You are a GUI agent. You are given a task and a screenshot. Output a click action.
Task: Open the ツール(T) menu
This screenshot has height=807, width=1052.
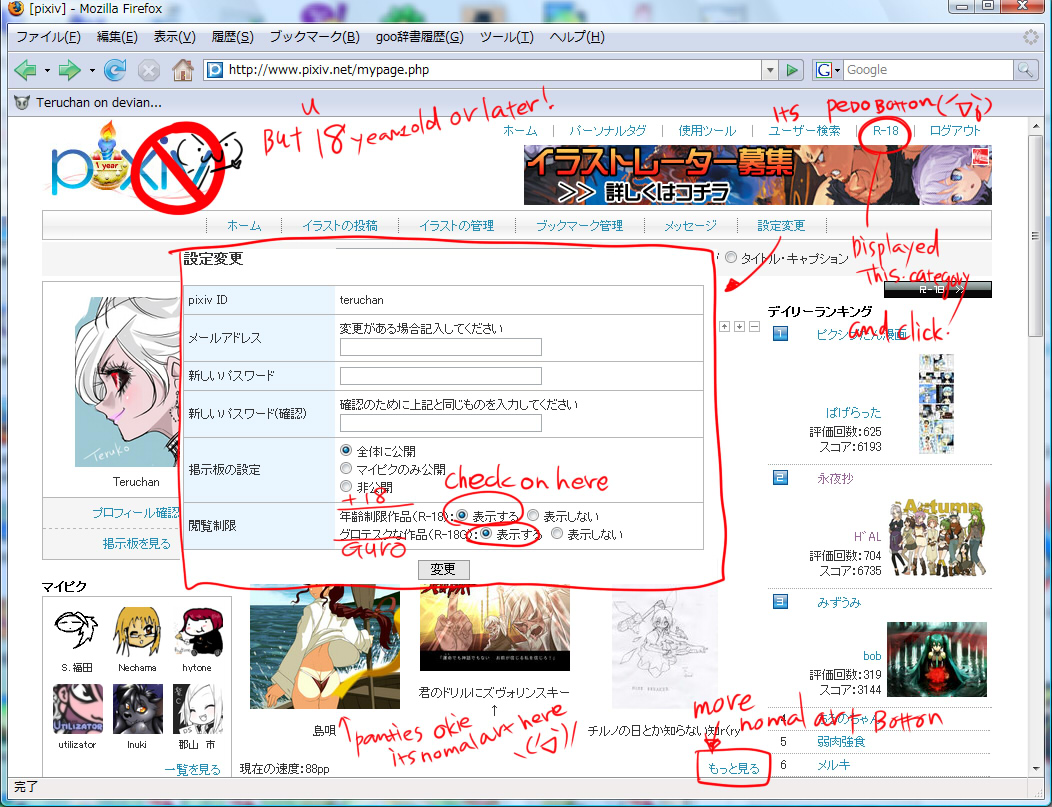506,37
